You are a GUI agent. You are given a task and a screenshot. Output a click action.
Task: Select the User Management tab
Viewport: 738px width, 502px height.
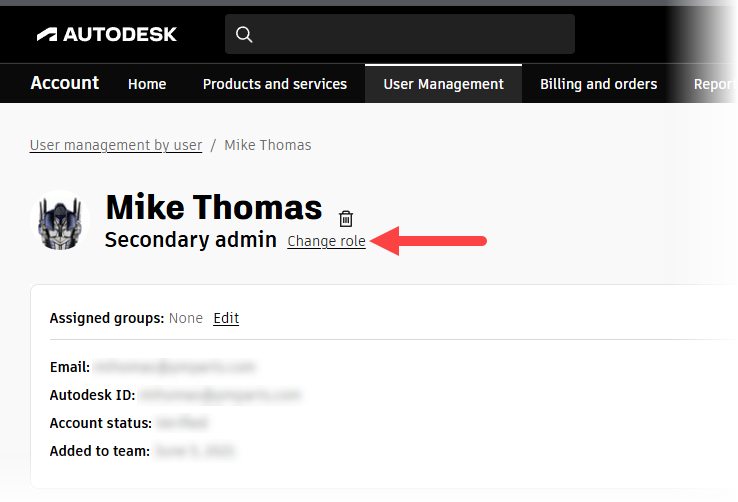(443, 84)
